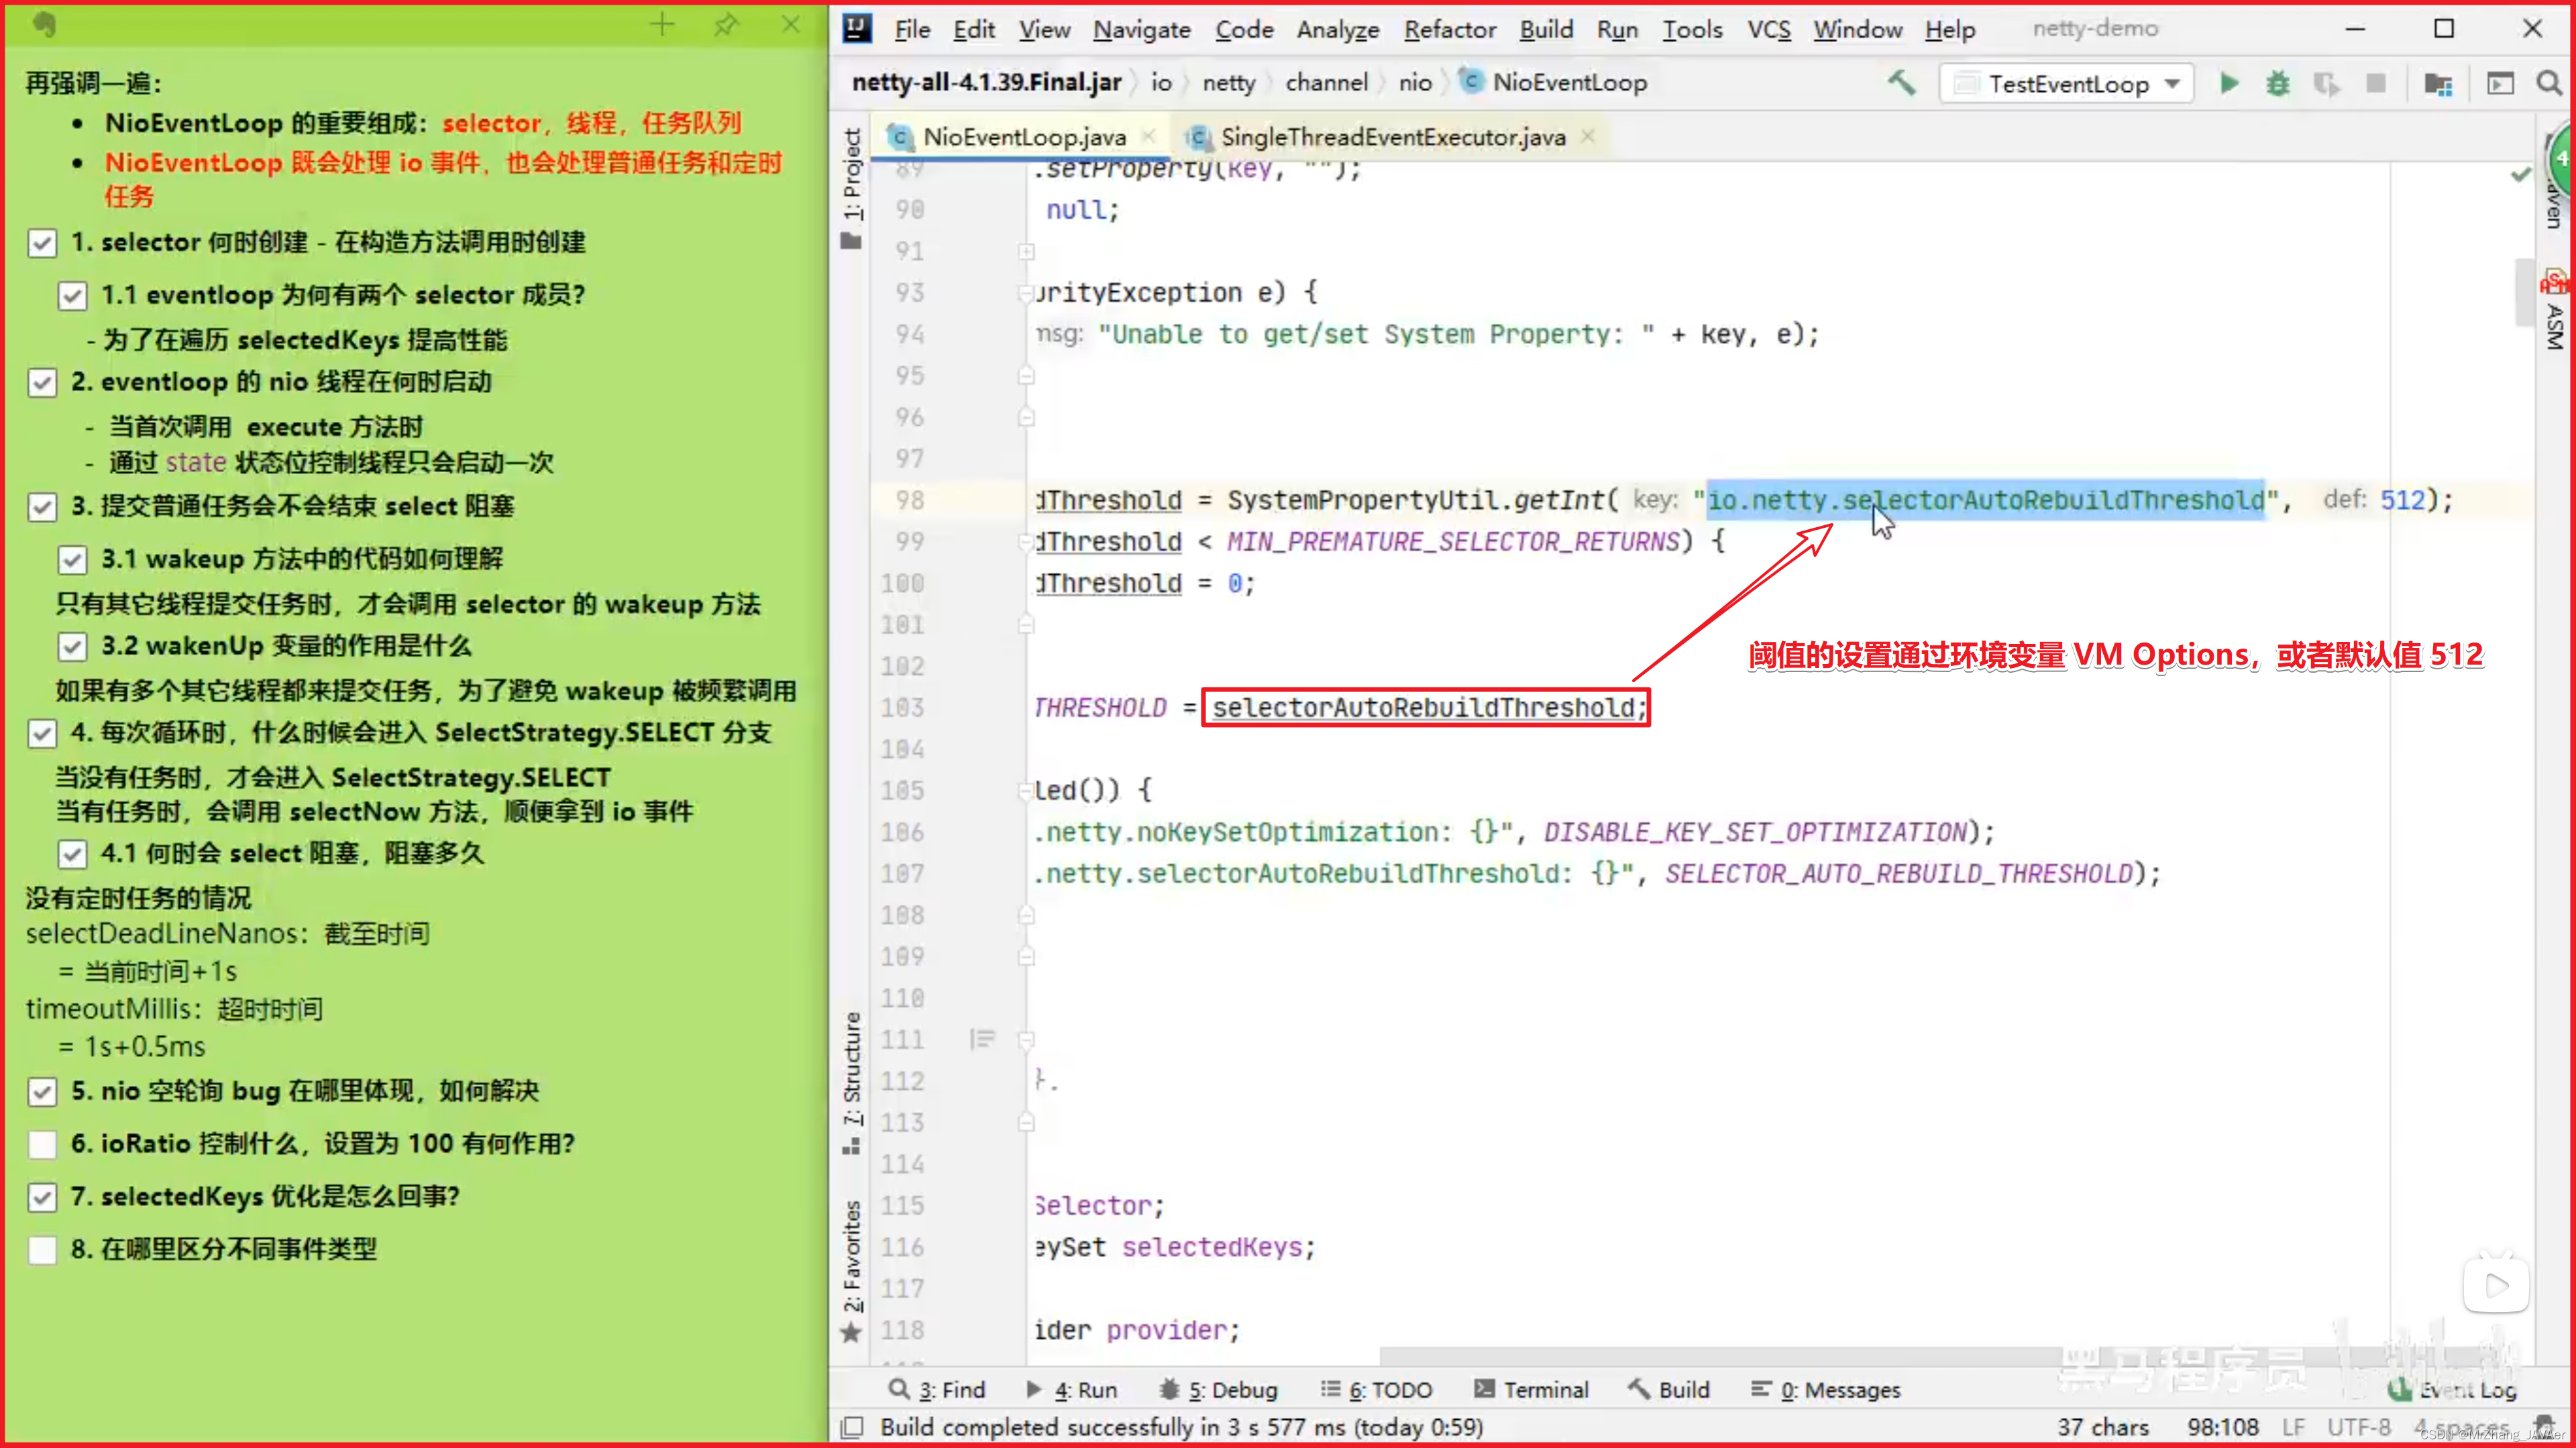The image size is (2576, 1448).
Task: Open the File menu
Action: (911, 29)
